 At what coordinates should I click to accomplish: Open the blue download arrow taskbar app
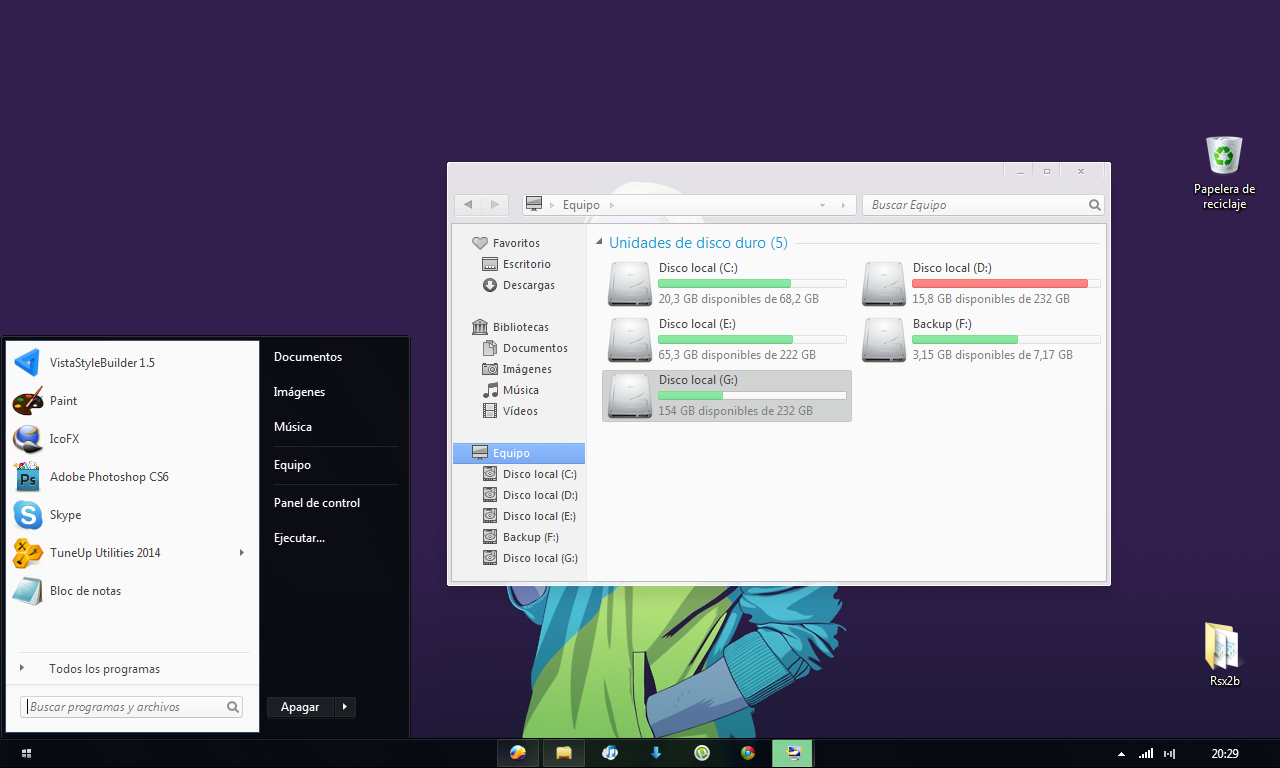656,753
